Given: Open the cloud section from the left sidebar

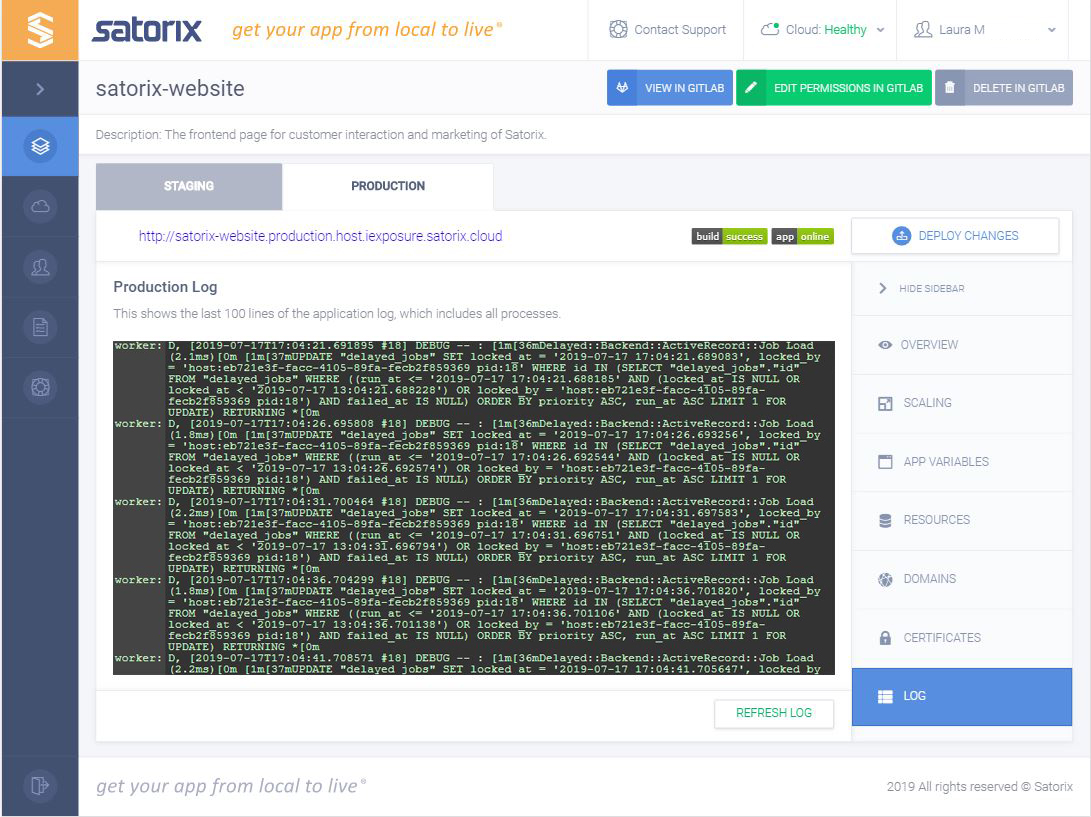Looking at the screenshot, I should click(x=40, y=206).
